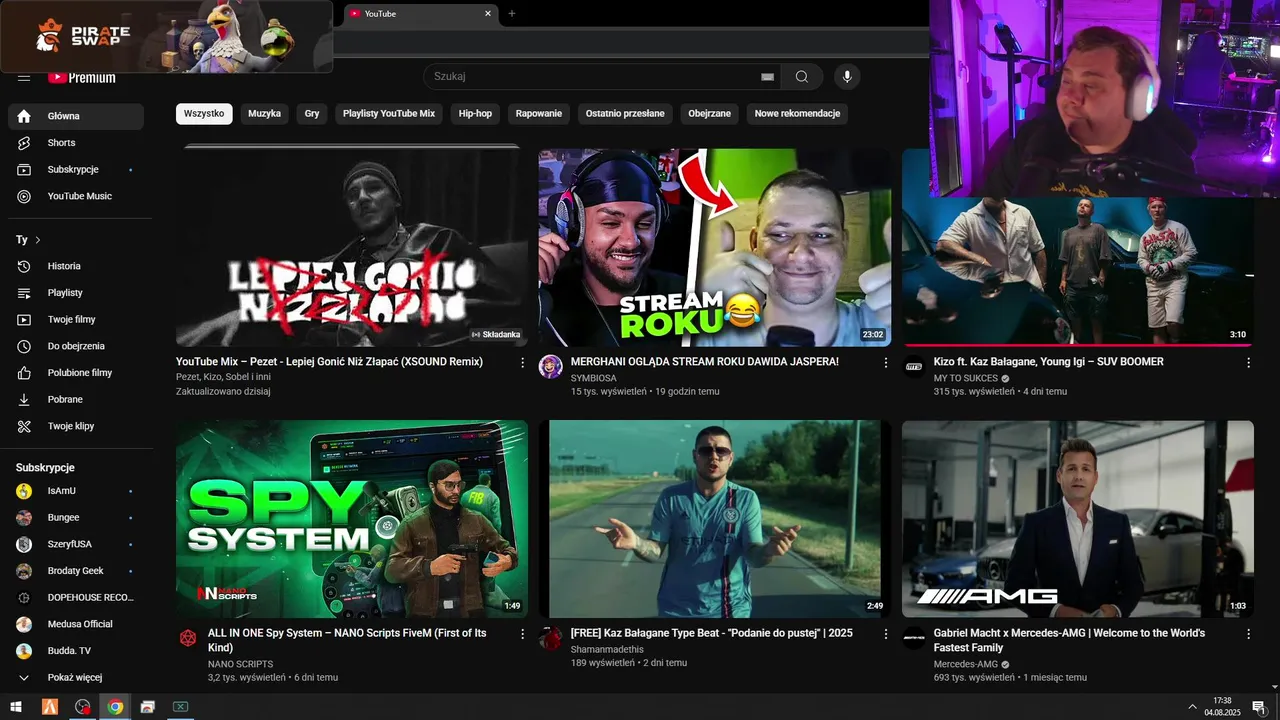
Task: Click the Mercedes-AMG channel avatar
Action: tap(914, 638)
